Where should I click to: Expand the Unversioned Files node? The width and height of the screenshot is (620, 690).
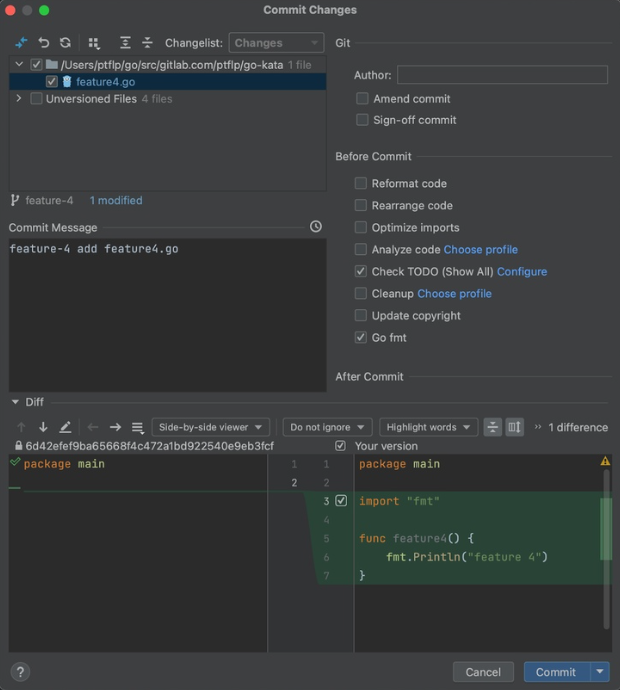point(19,99)
